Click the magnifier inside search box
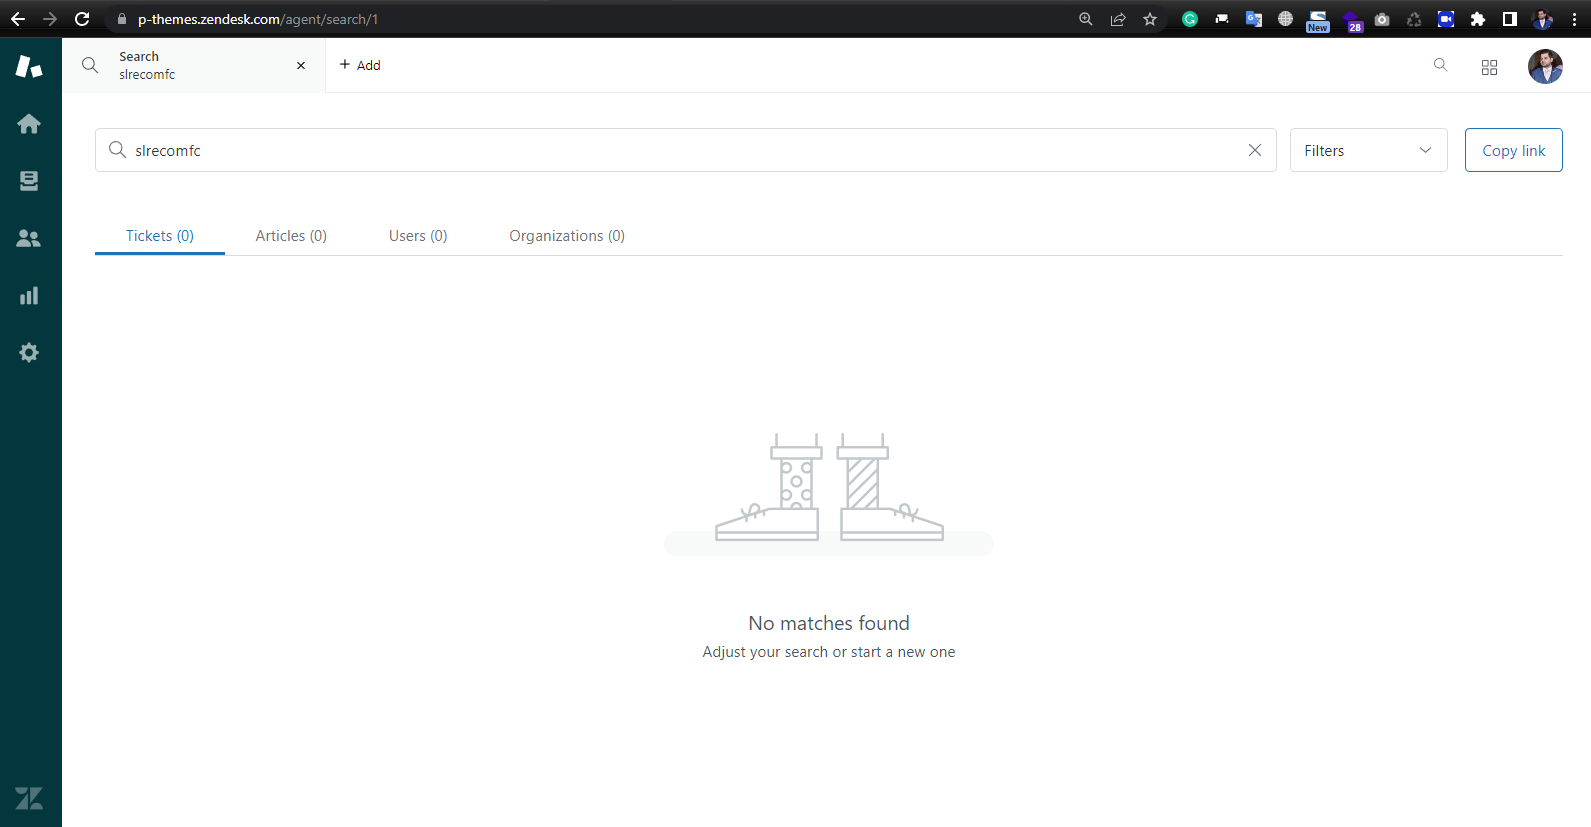The image size is (1591, 827). [x=117, y=150]
